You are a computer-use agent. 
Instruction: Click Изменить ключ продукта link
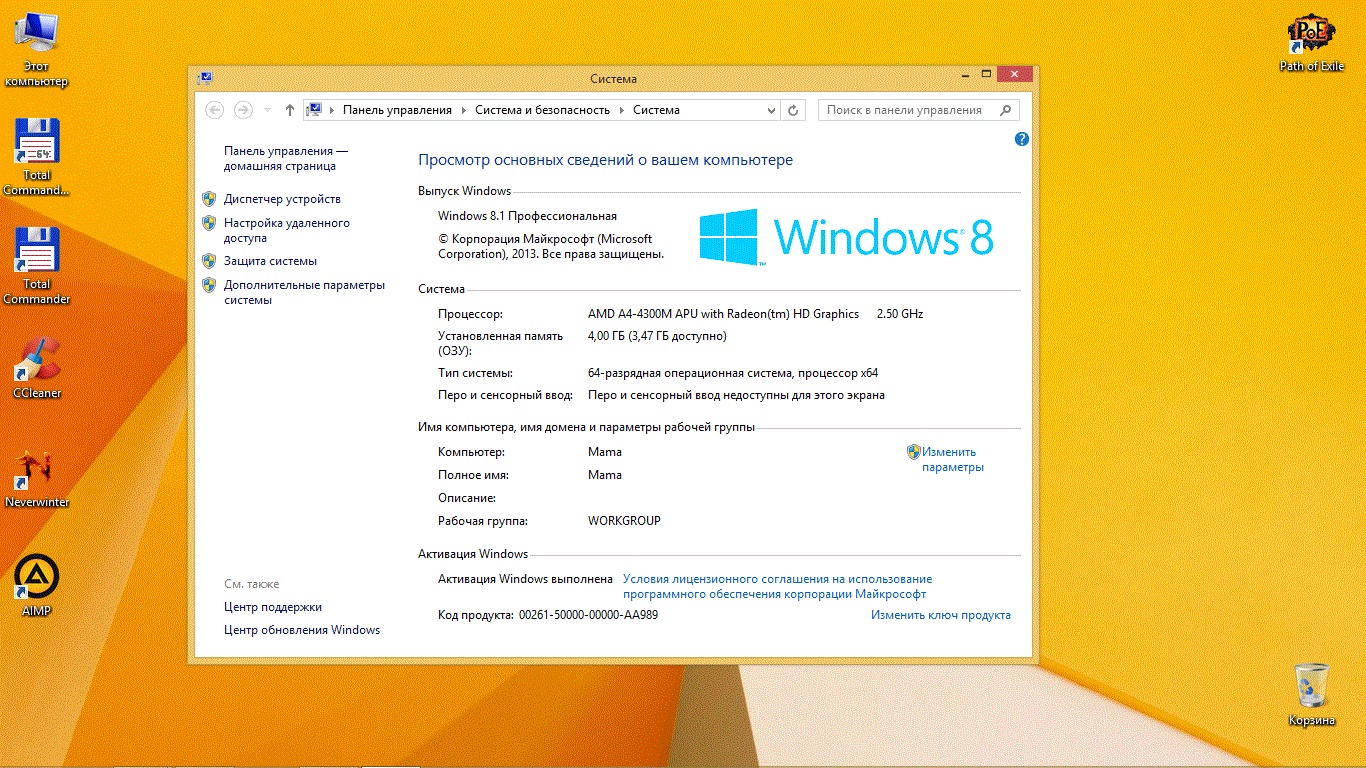[x=940, y=615]
